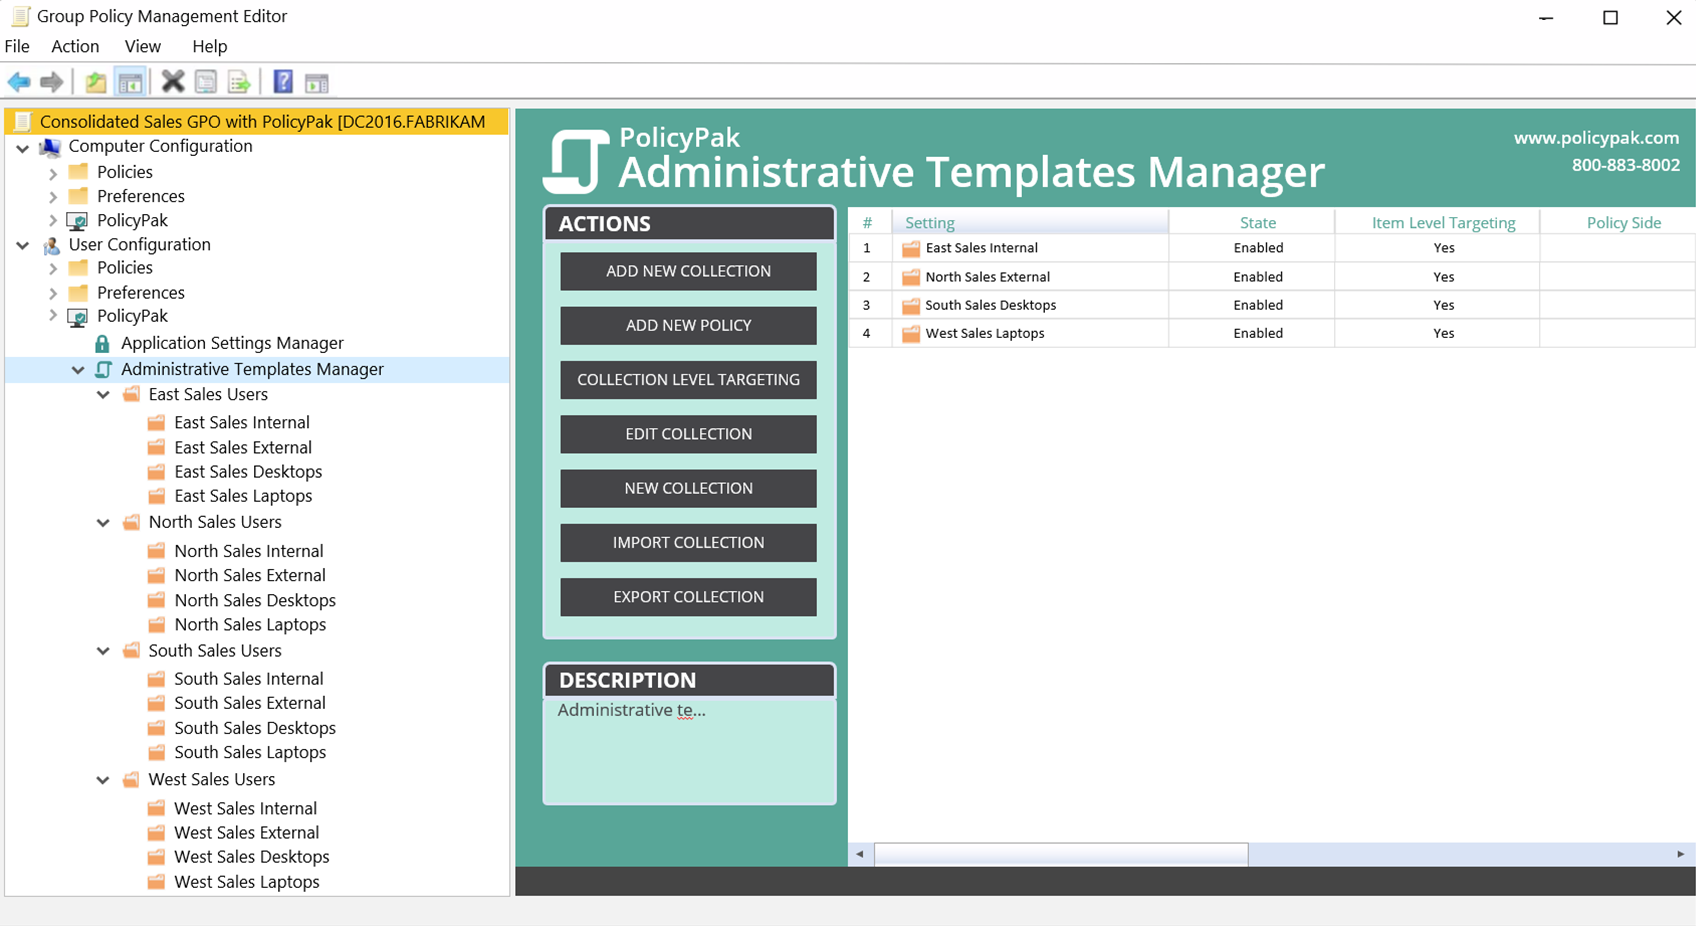Viewport: 1696px width, 926px height.
Task: Click the South Sales Users collection folder icon
Action: (131, 651)
